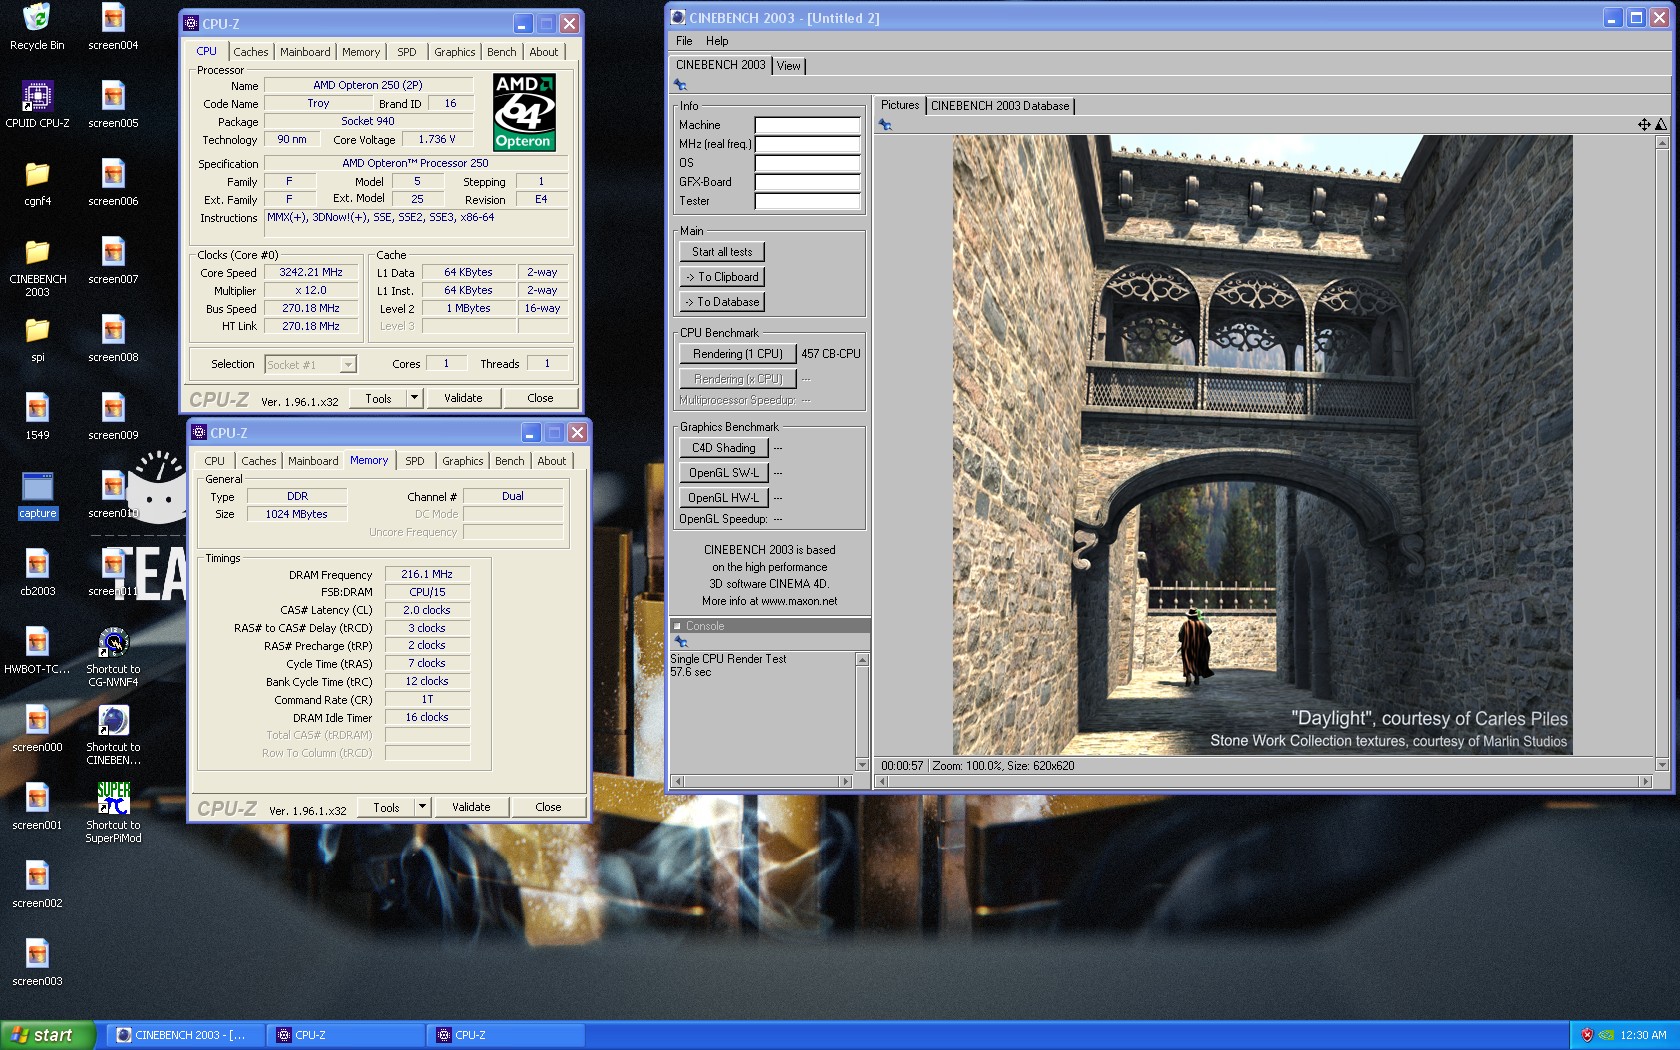Open the screen006 image icon

click(113, 182)
